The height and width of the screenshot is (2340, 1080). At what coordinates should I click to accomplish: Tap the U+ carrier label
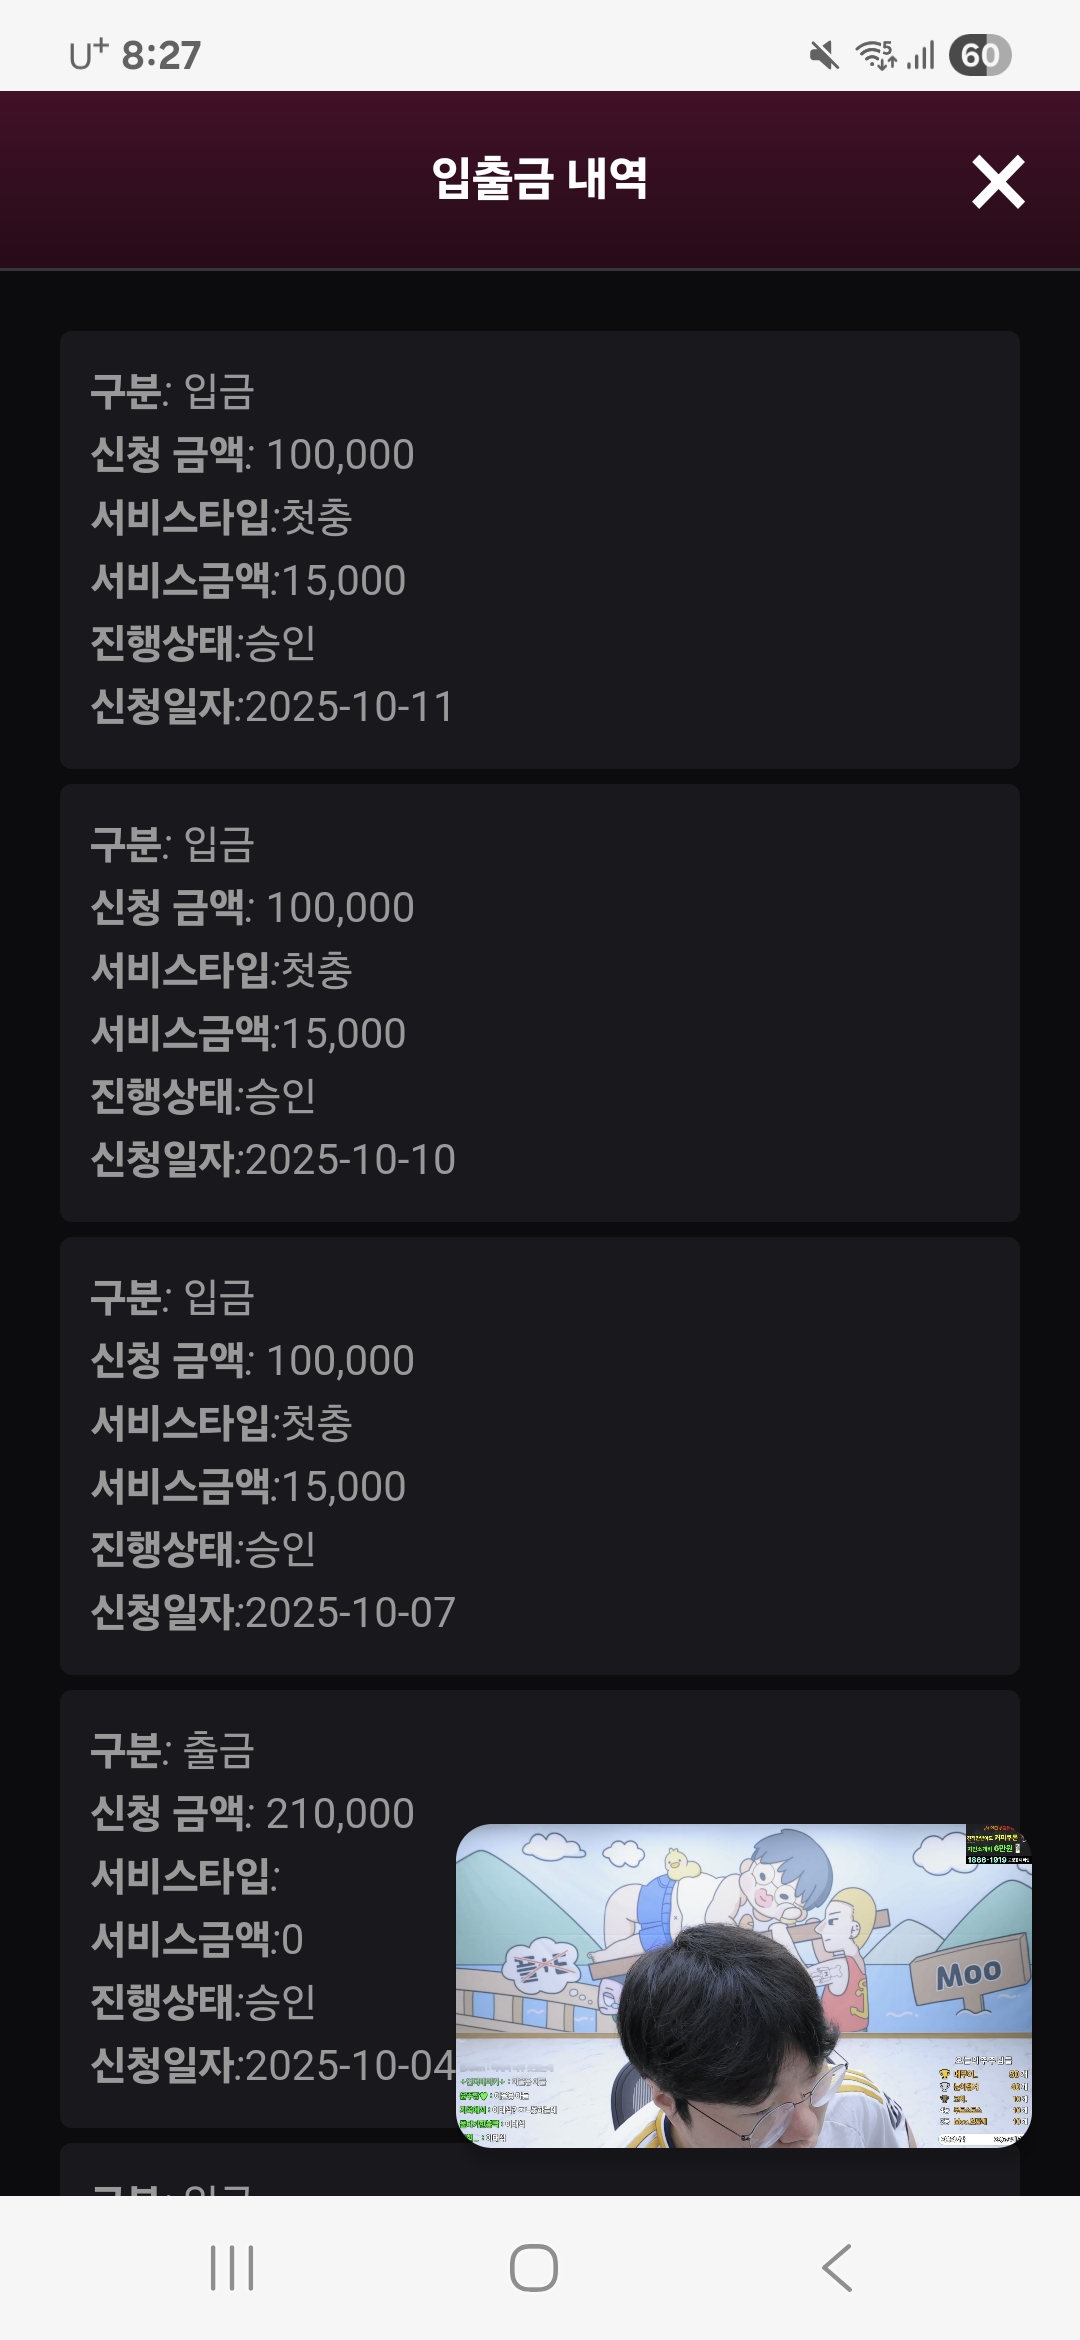pos(88,55)
